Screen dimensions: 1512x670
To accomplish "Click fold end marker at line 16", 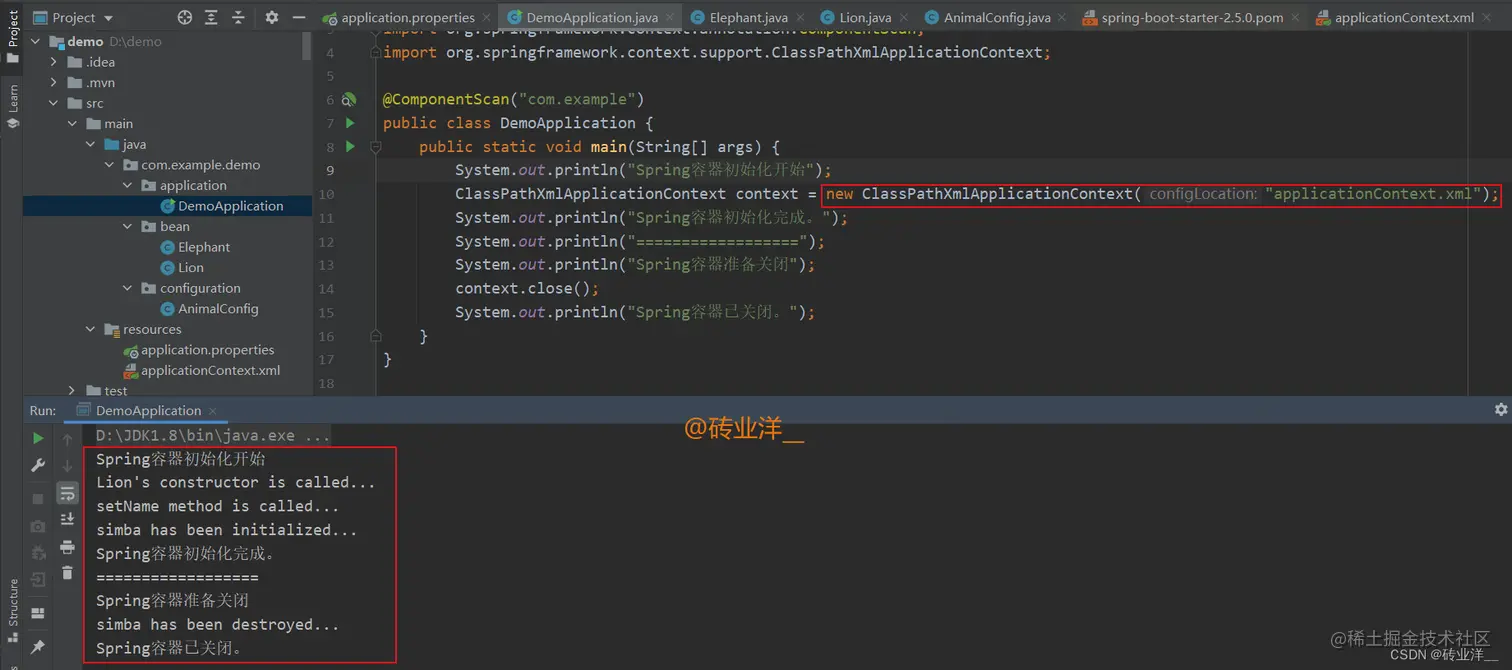I will (x=376, y=336).
